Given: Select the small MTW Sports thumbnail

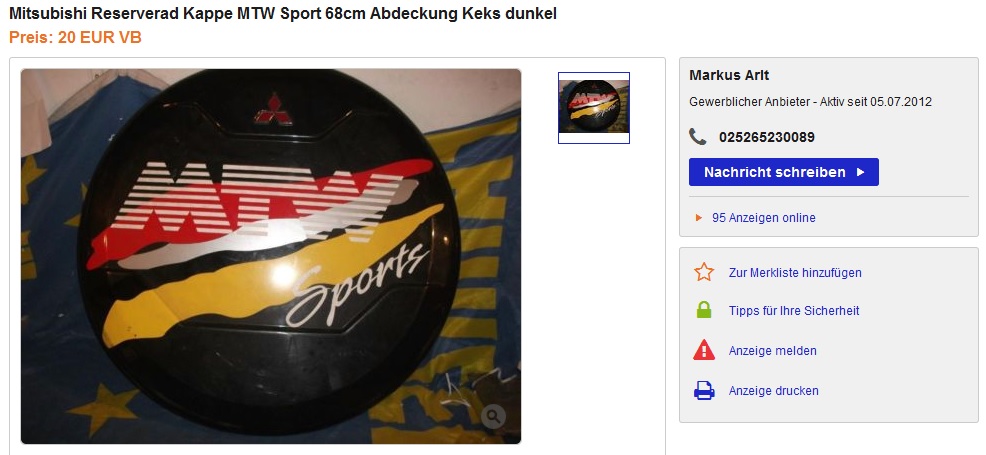Looking at the screenshot, I should tap(594, 107).
